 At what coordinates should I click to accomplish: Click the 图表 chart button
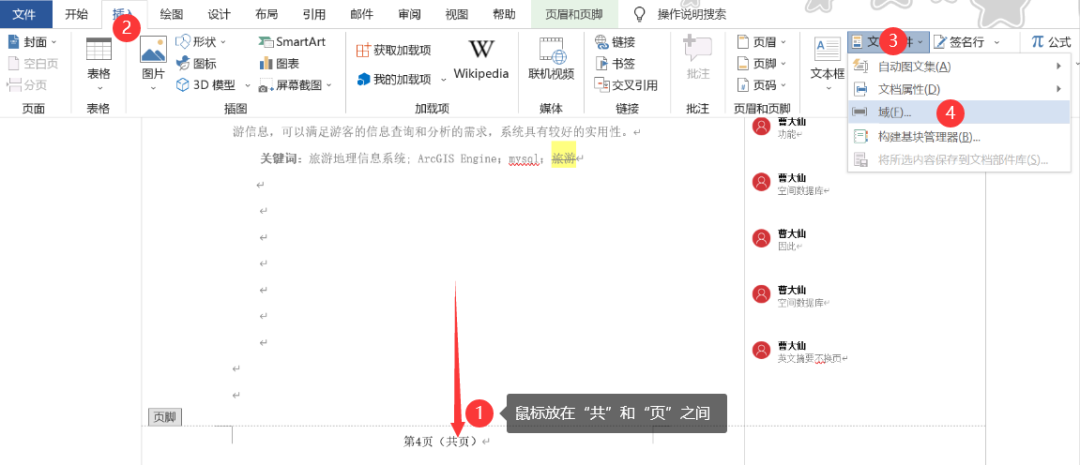coord(279,64)
